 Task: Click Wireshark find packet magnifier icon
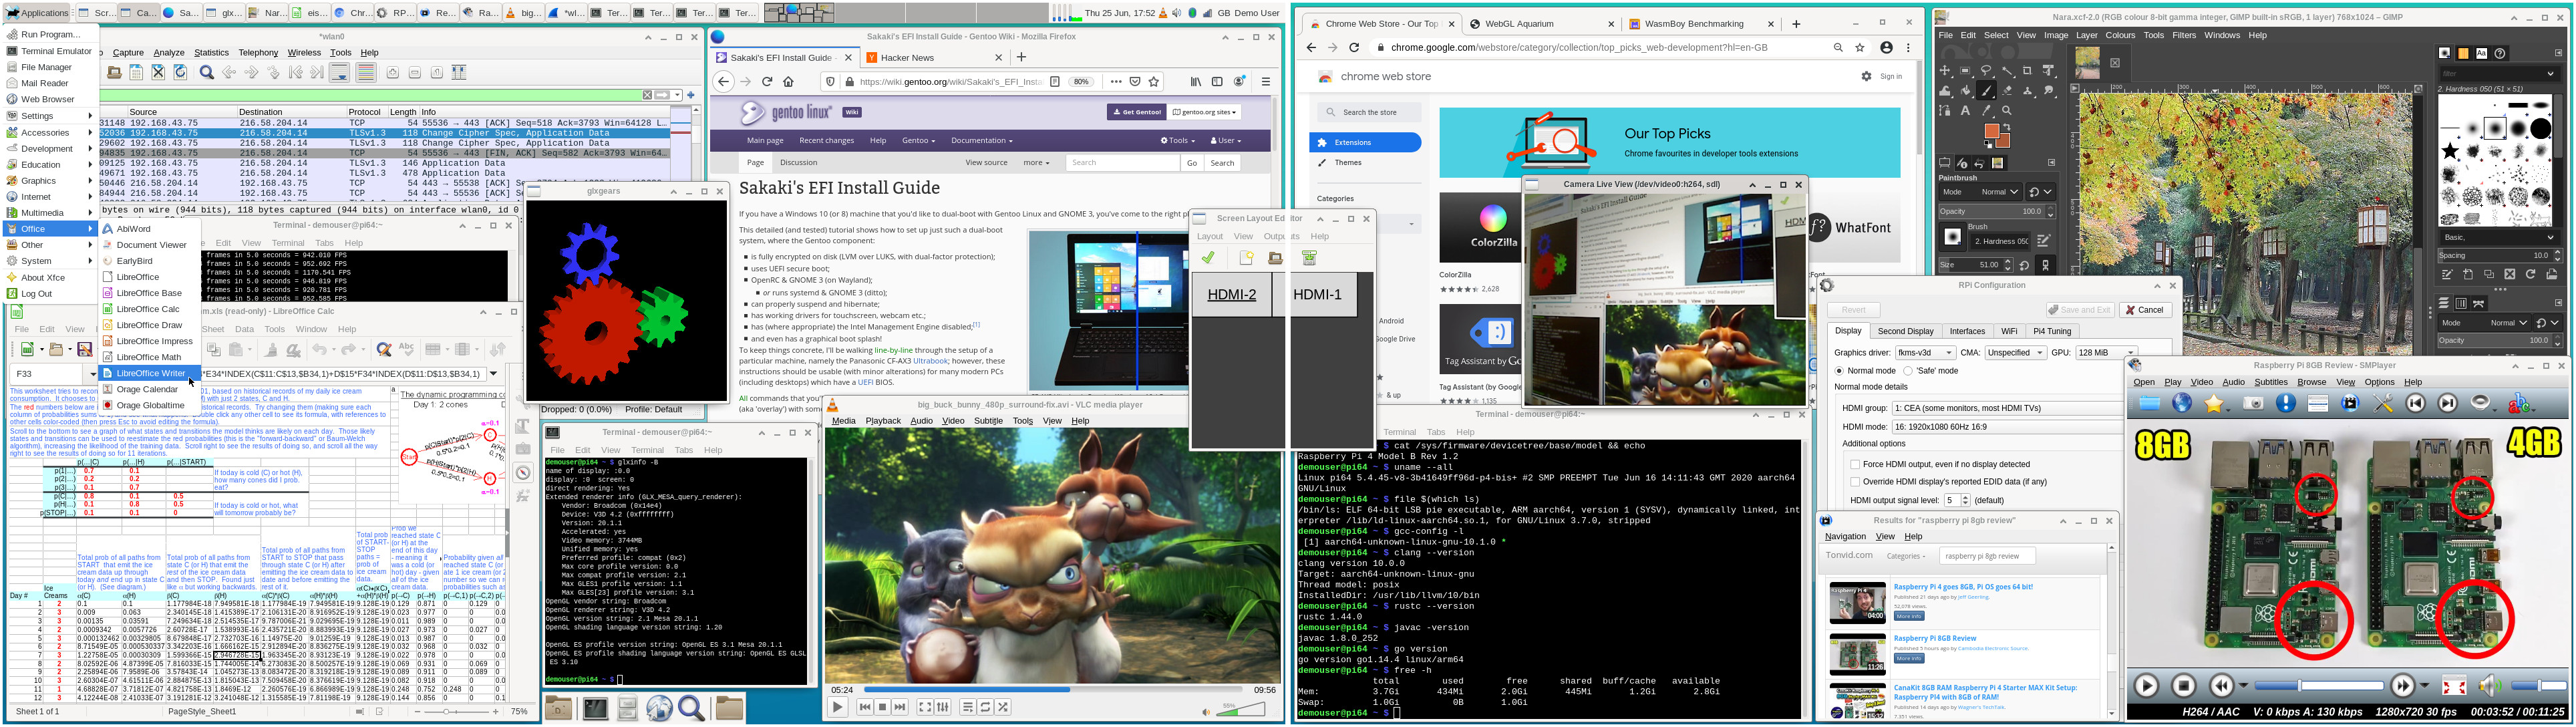point(206,72)
